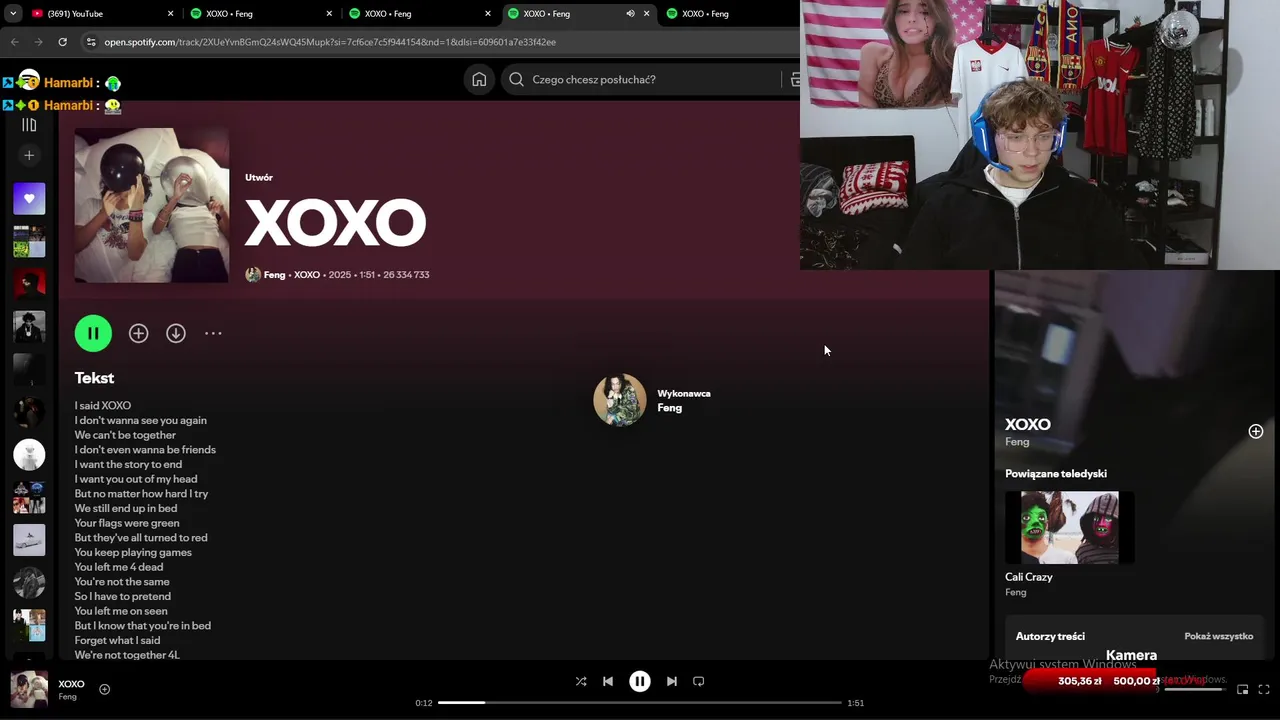Seek within the song progress bar

640,703
